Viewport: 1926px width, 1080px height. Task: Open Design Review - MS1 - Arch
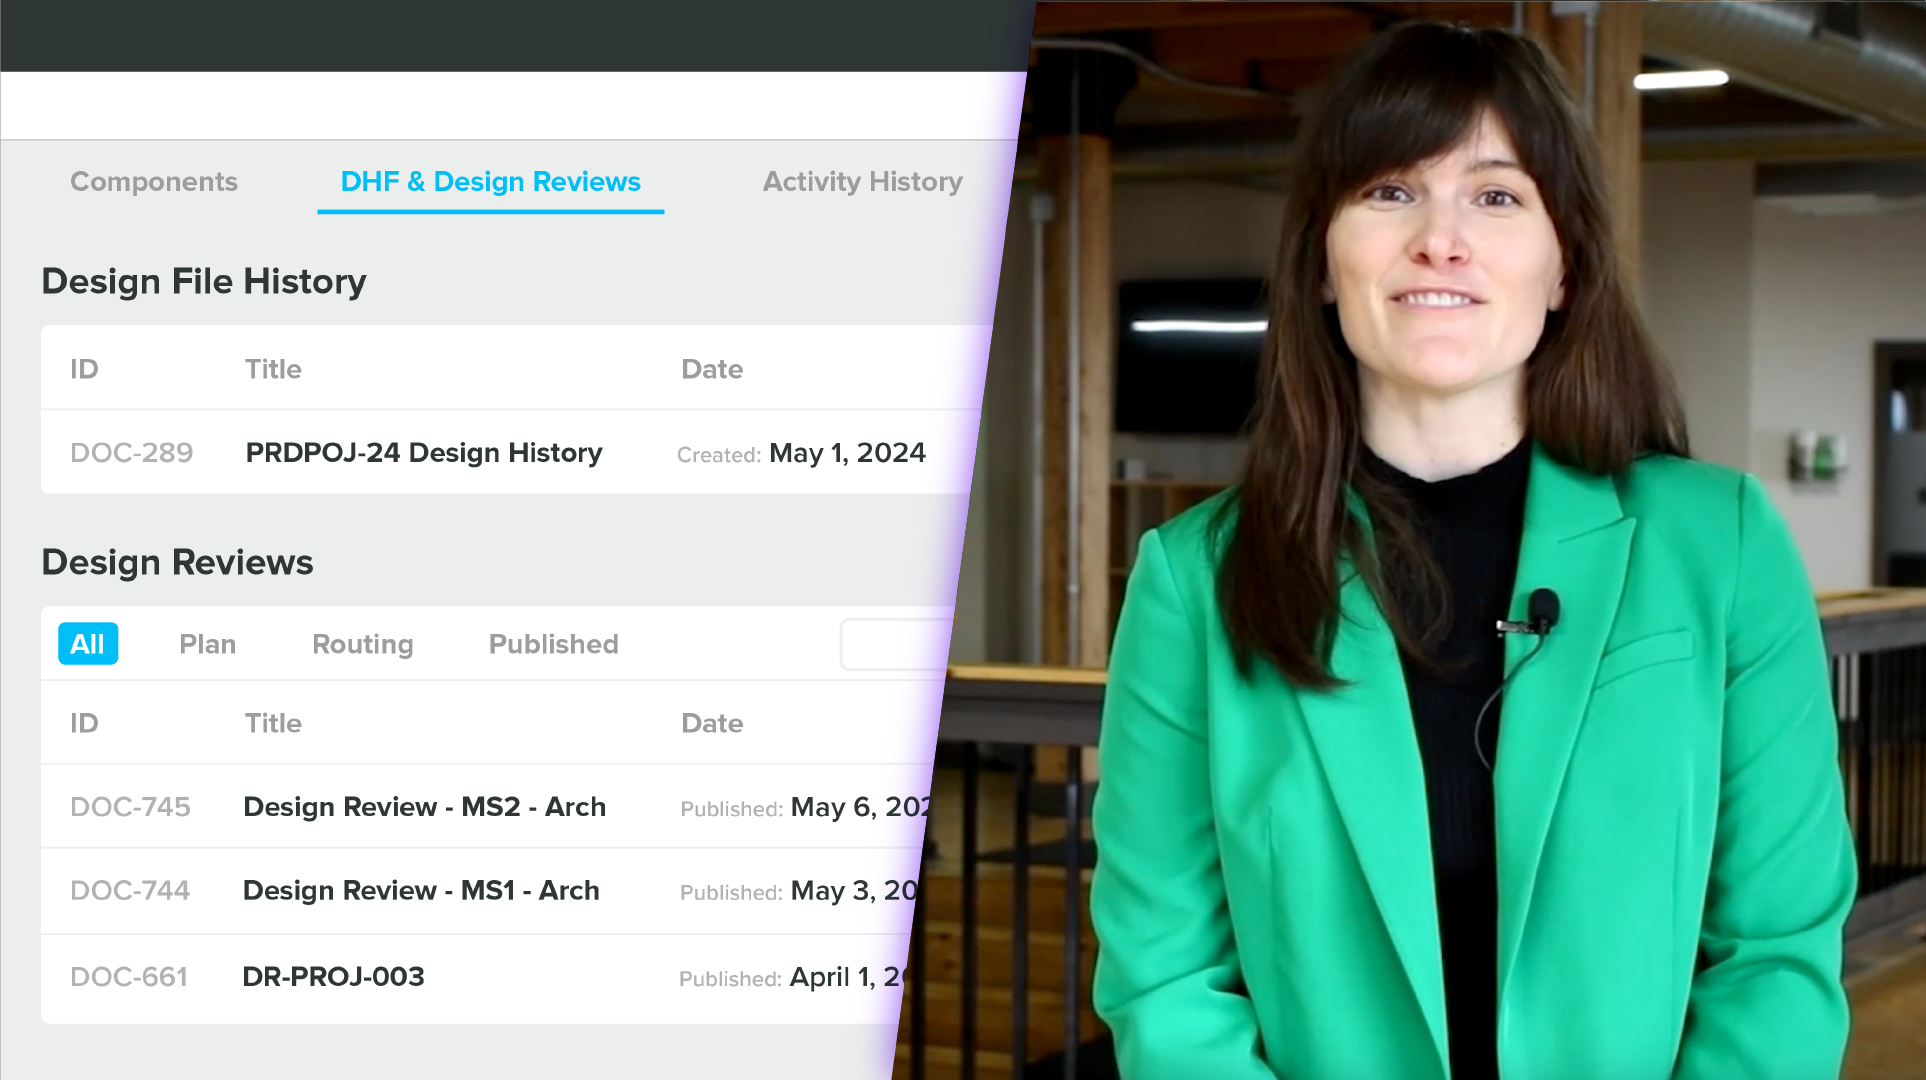coord(421,891)
